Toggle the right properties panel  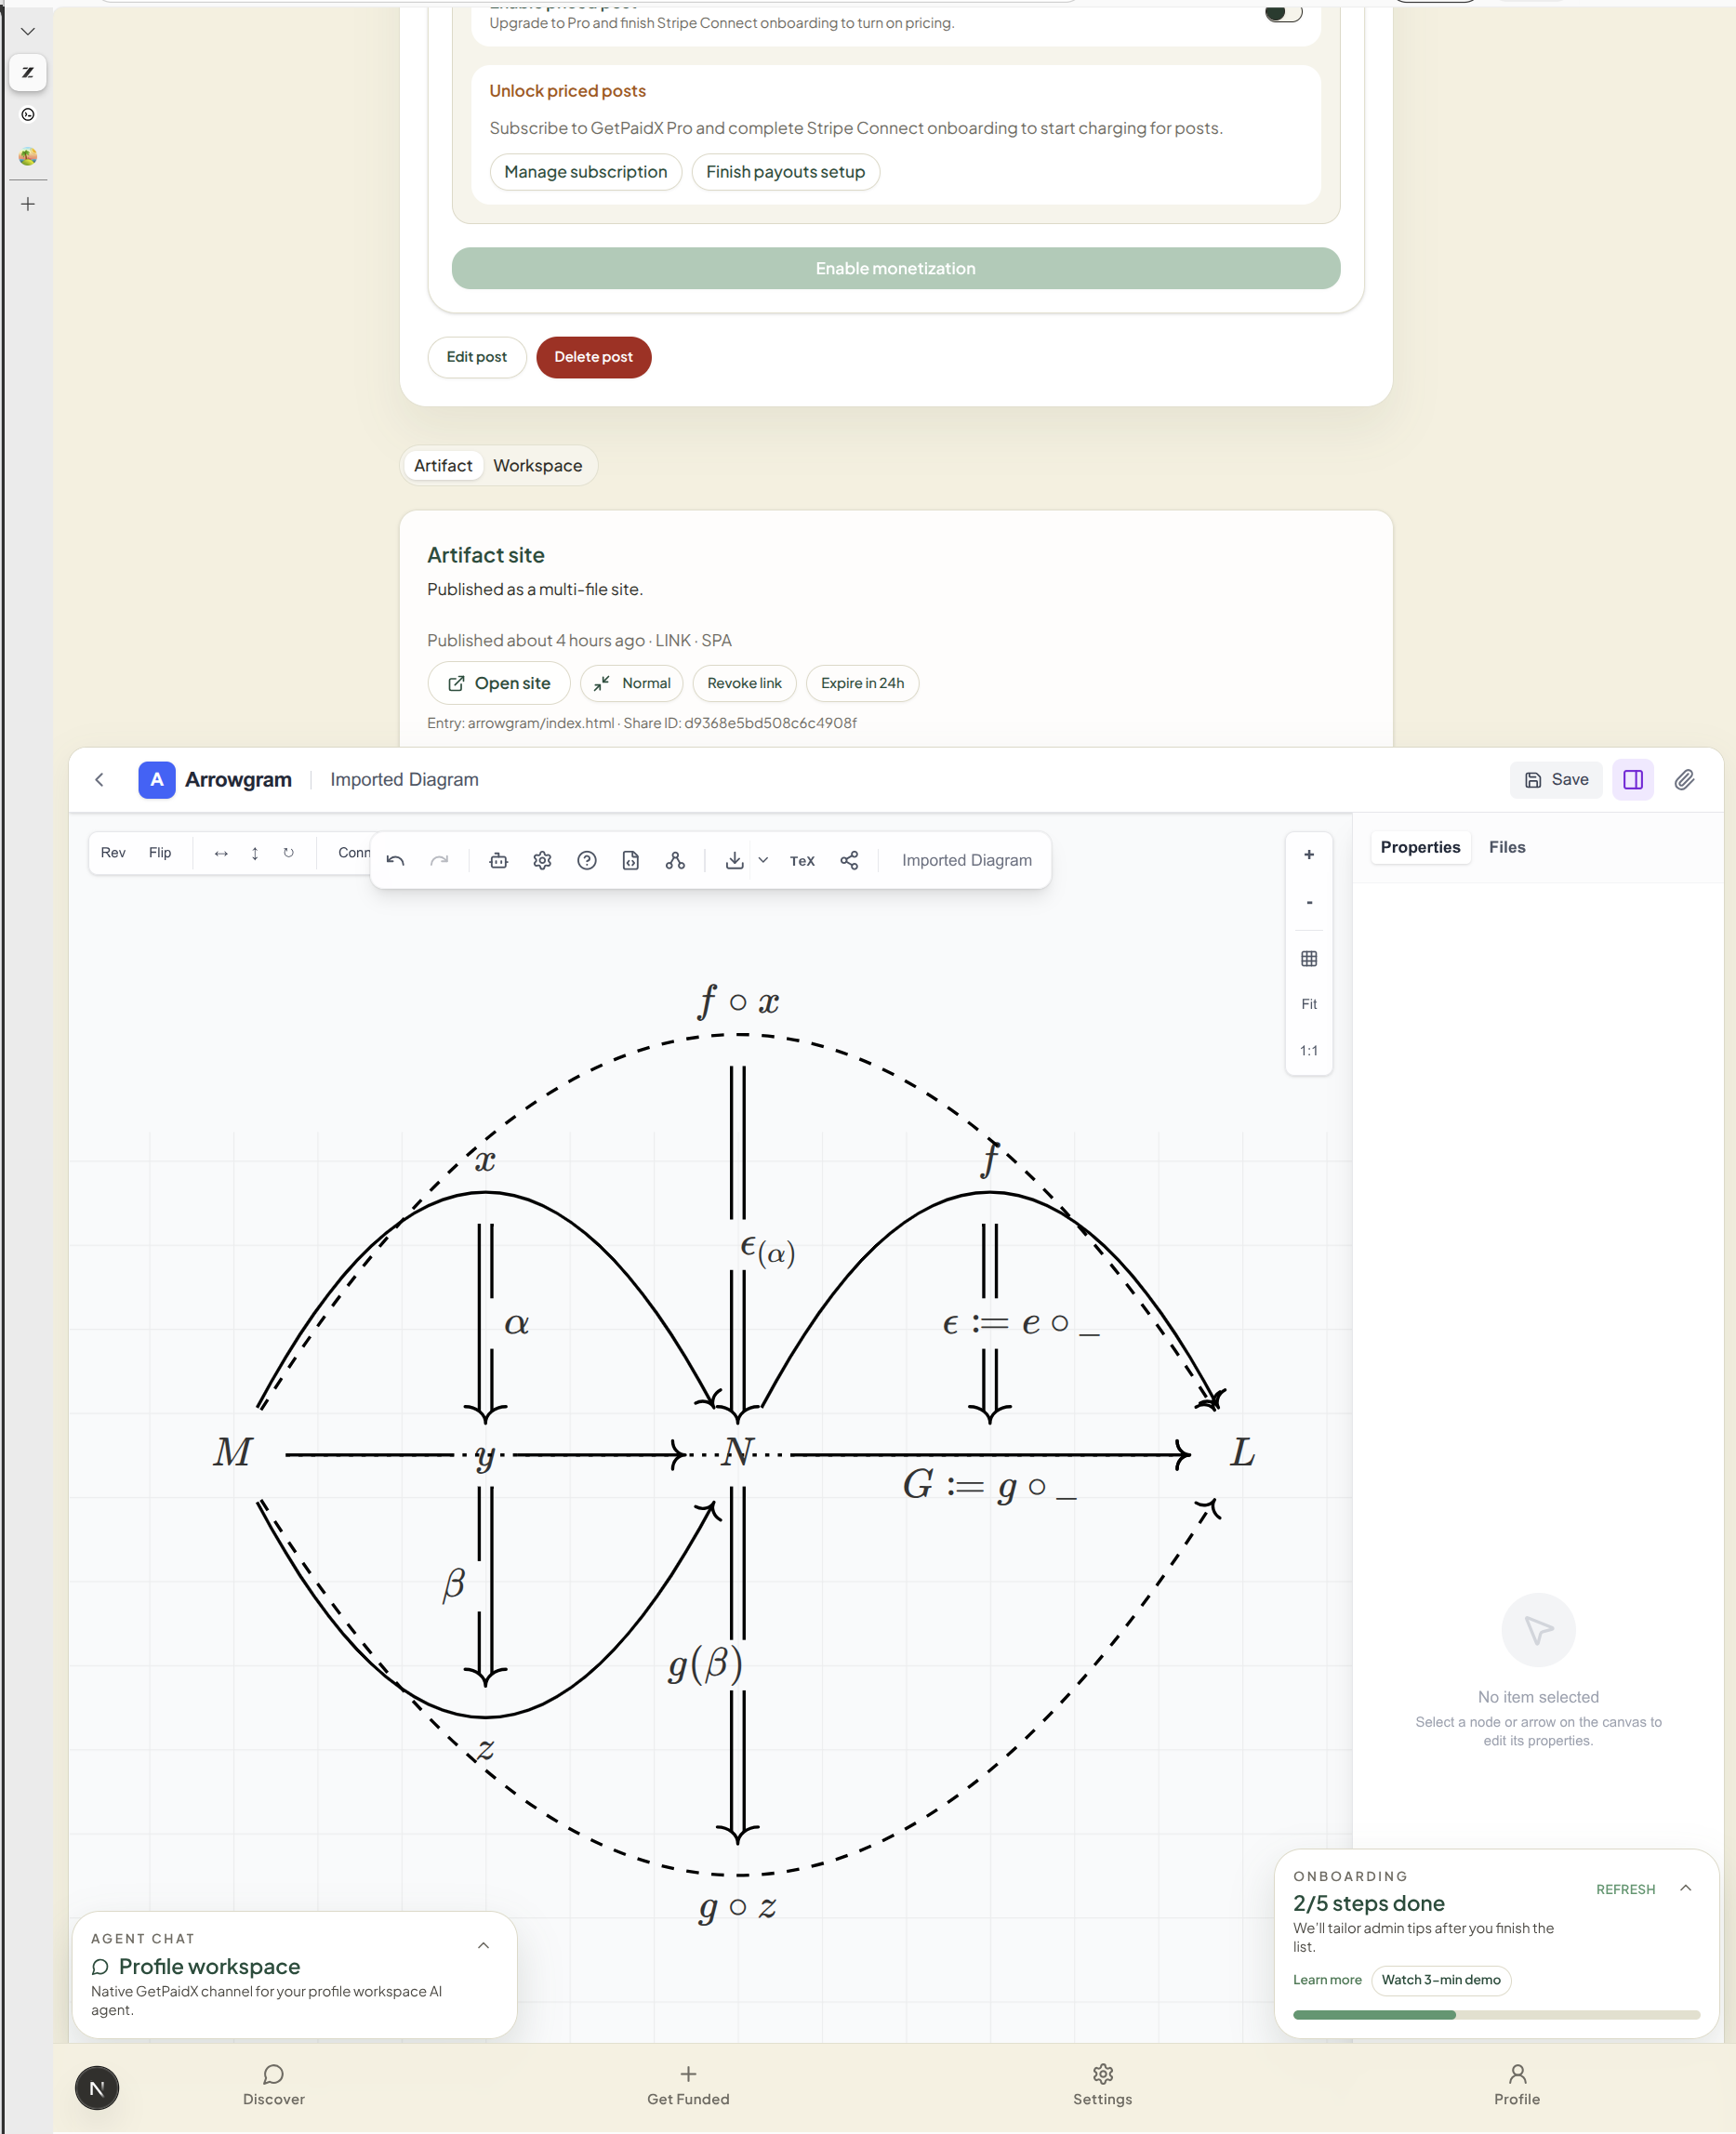point(1633,780)
